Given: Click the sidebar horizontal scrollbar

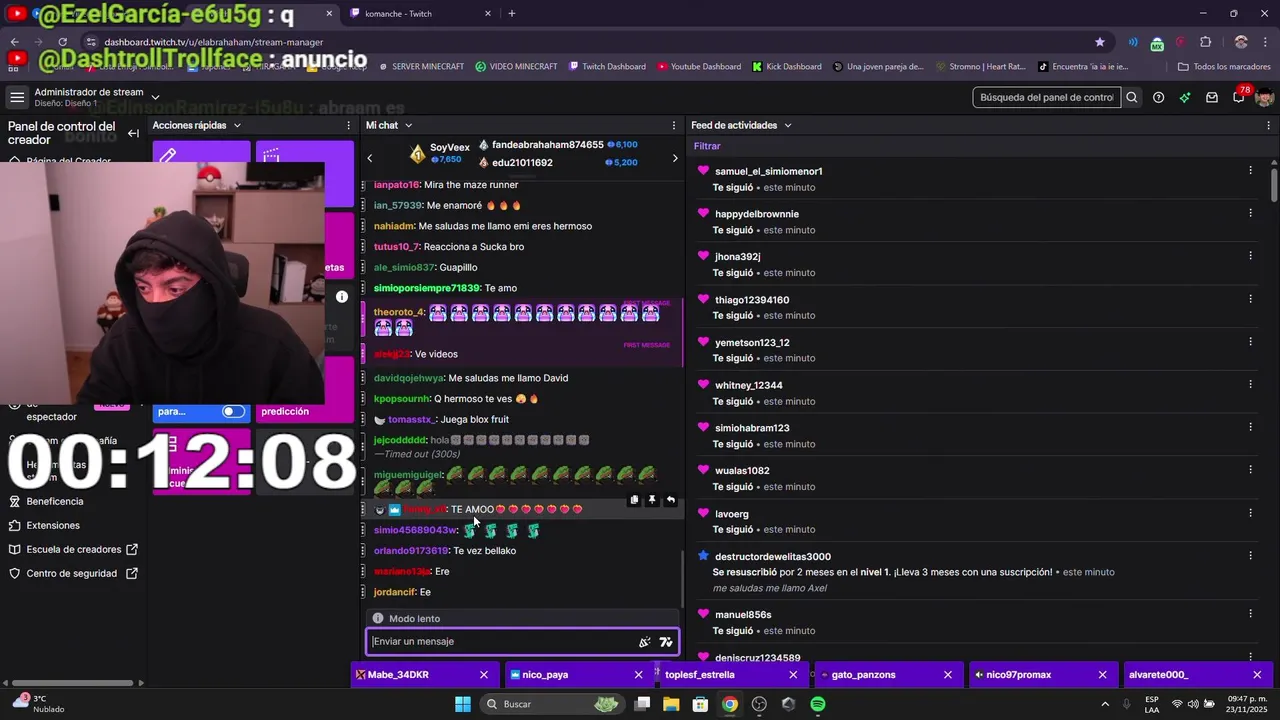Looking at the screenshot, I should [x=72, y=683].
